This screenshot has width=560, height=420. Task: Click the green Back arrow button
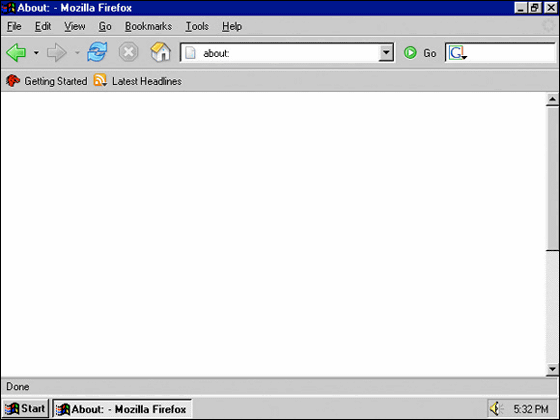pos(16,53)
